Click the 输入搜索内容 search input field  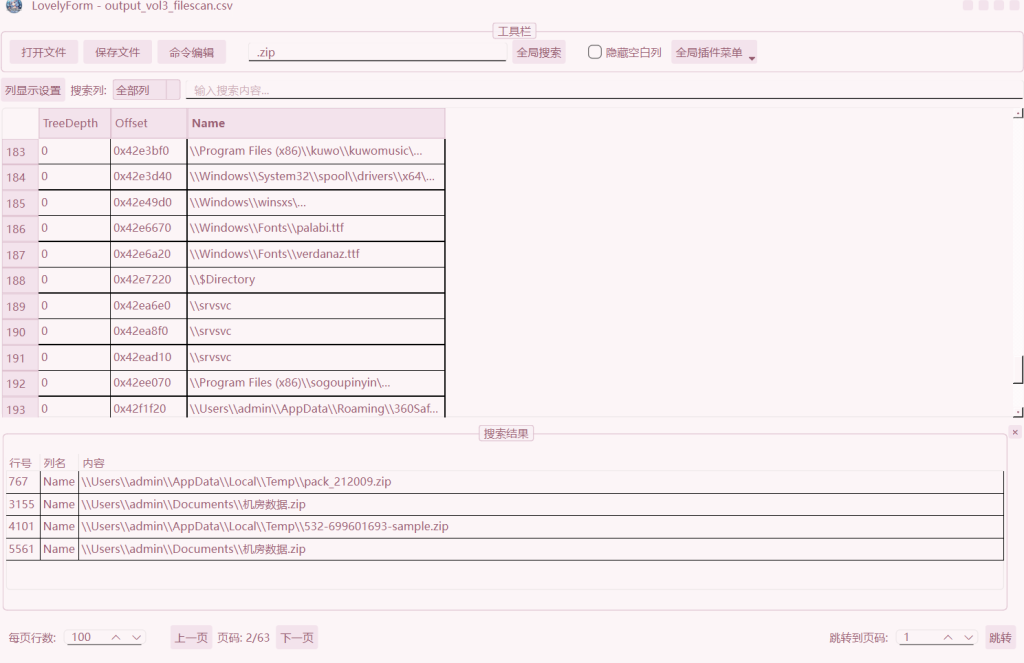point(600,90)
